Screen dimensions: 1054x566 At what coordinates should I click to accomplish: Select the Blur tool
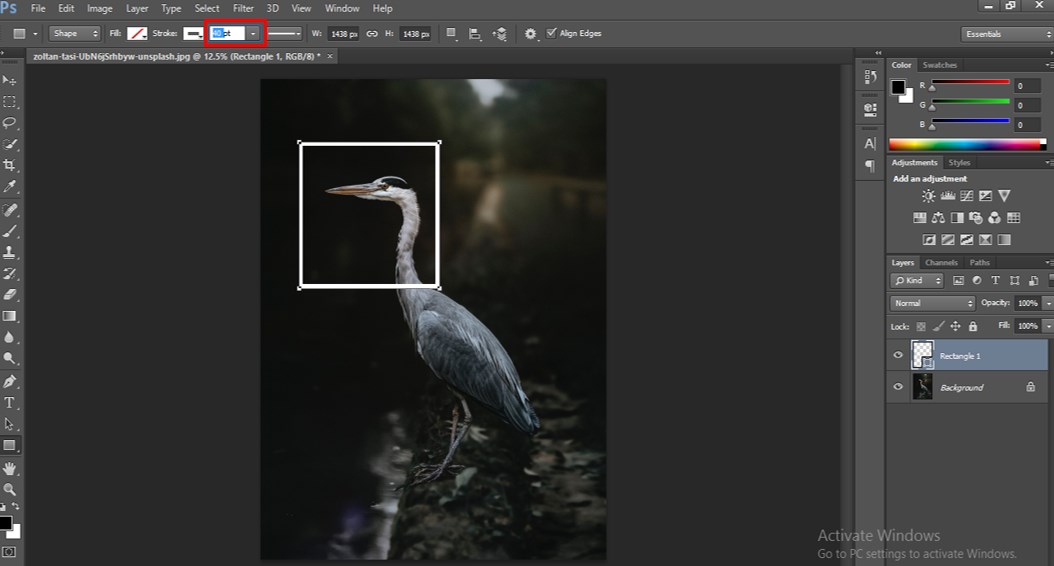click(9, 337)
